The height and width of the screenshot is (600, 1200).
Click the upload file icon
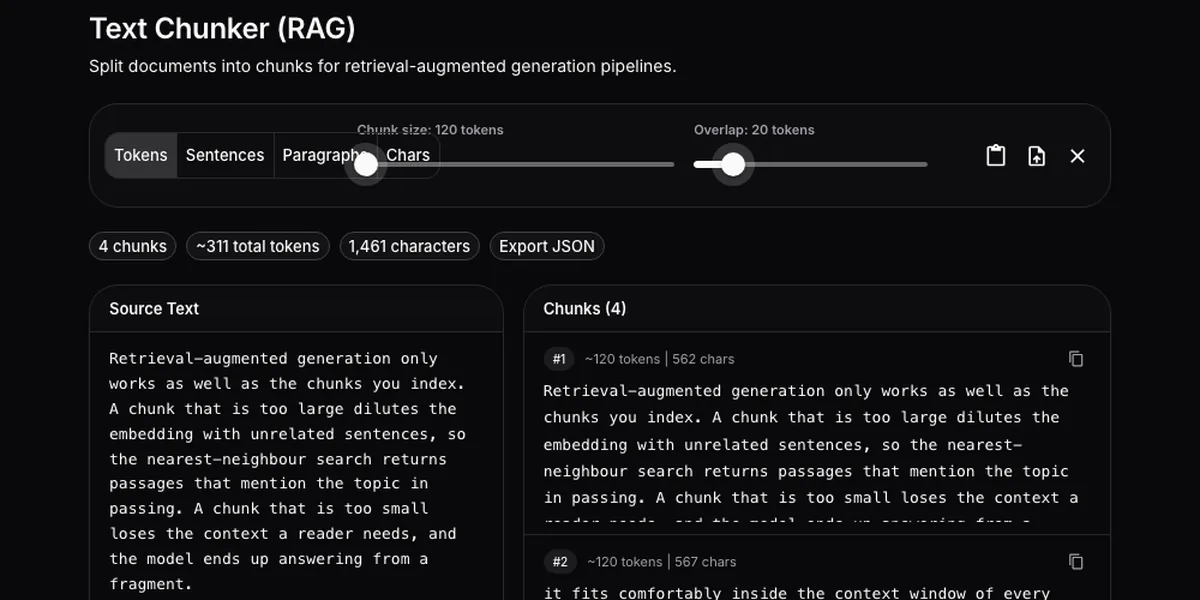click(x=1037, y=156)
